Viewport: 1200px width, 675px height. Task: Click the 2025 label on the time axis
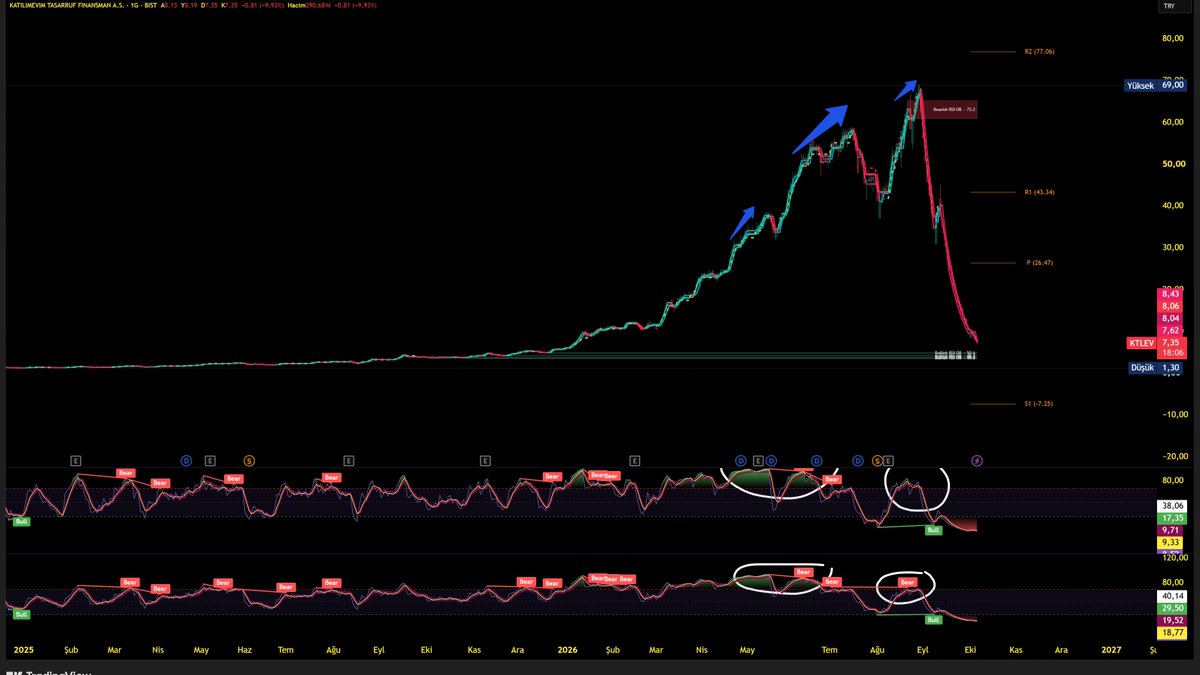coord(23,649)
